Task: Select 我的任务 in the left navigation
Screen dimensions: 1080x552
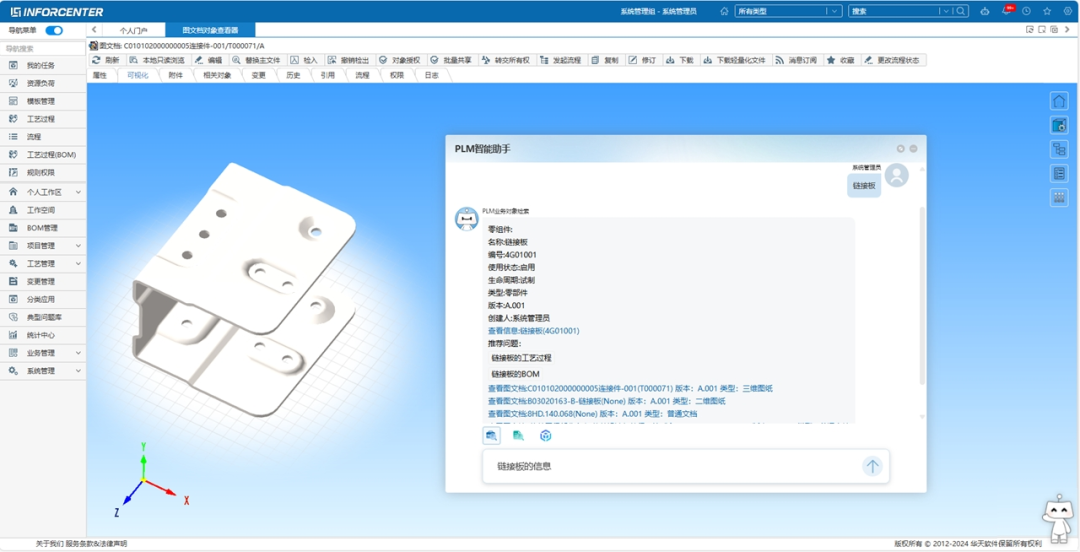Action: (x=43, y=65)
